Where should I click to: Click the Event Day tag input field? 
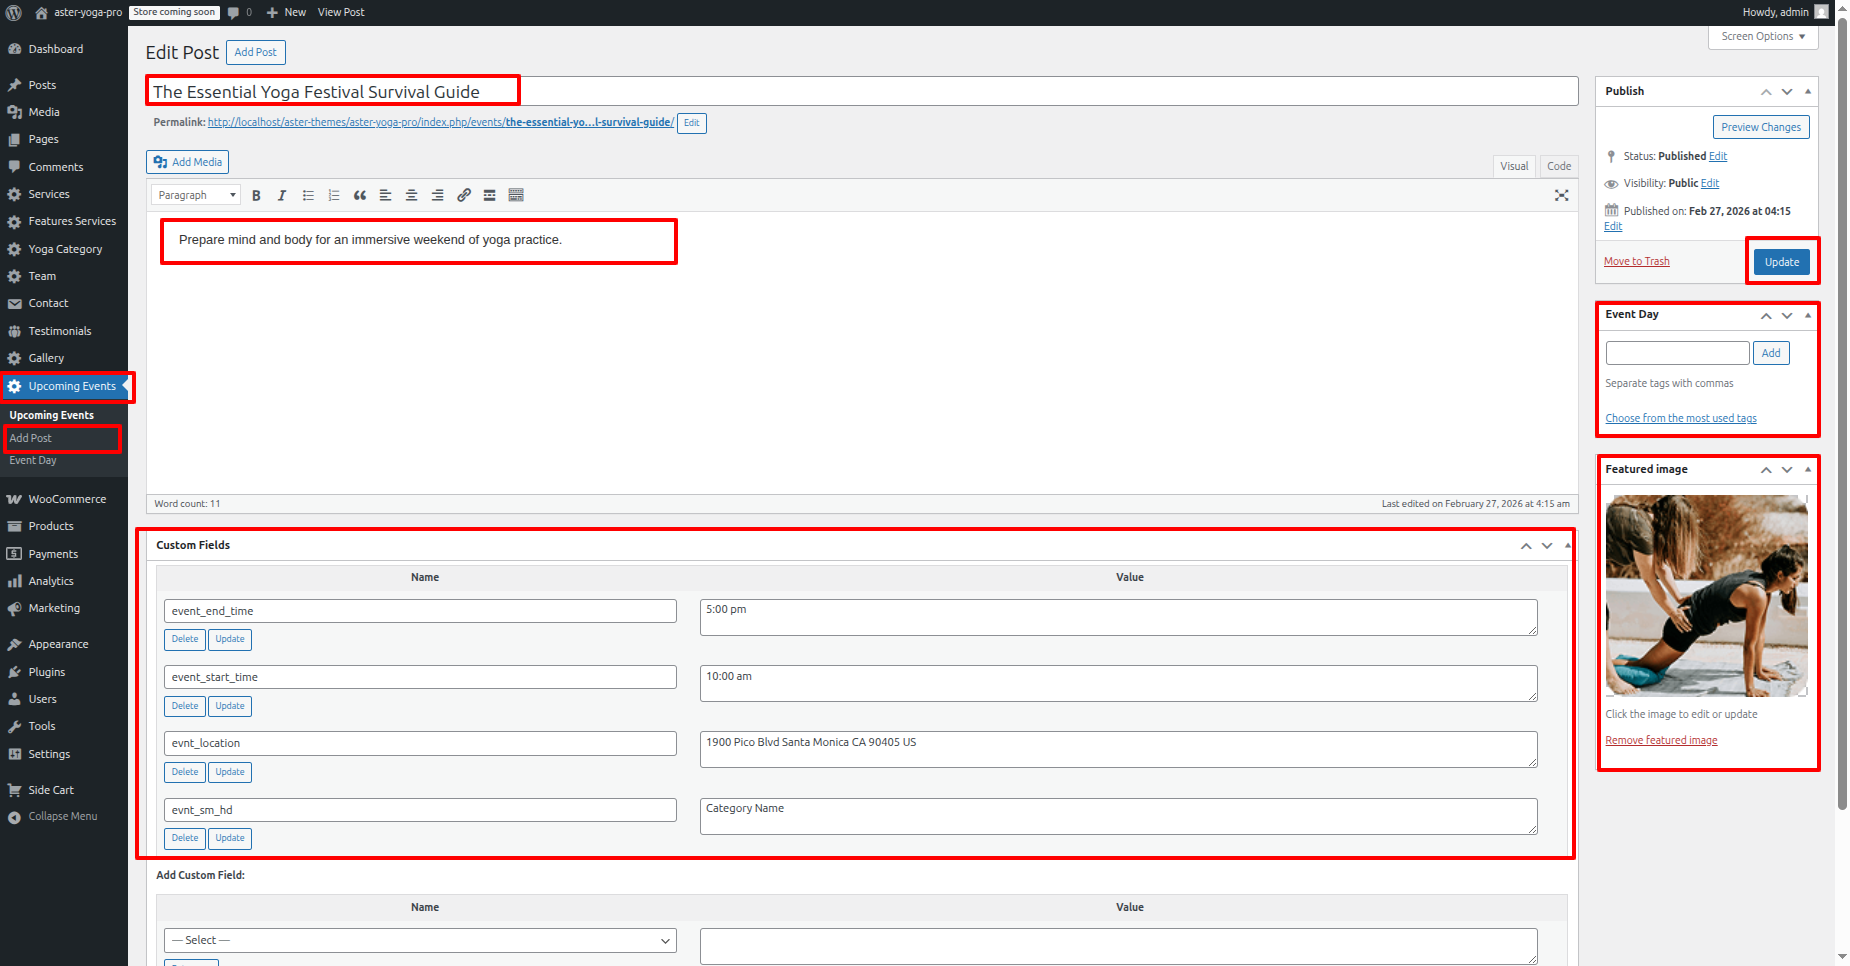(1677, 353)
